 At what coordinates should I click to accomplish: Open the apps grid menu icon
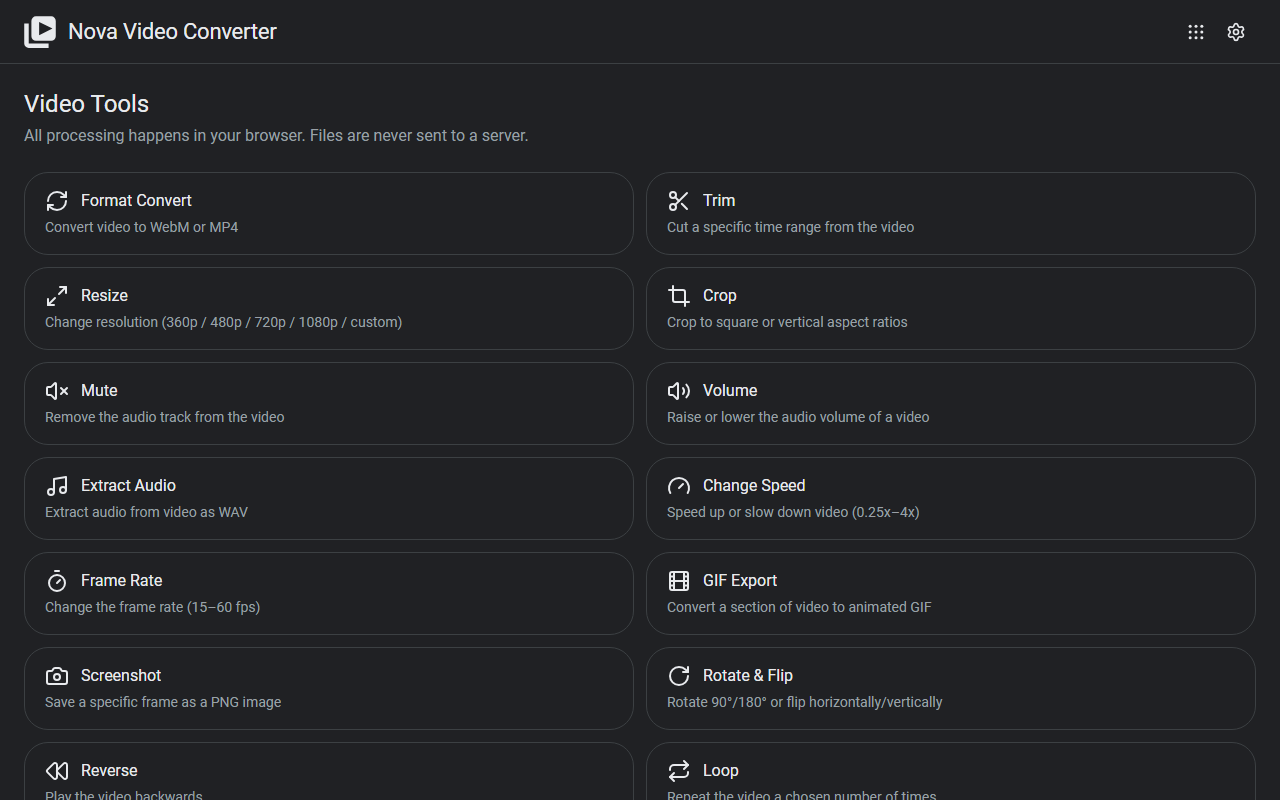pyautogui.click(x=1196, y=32)
